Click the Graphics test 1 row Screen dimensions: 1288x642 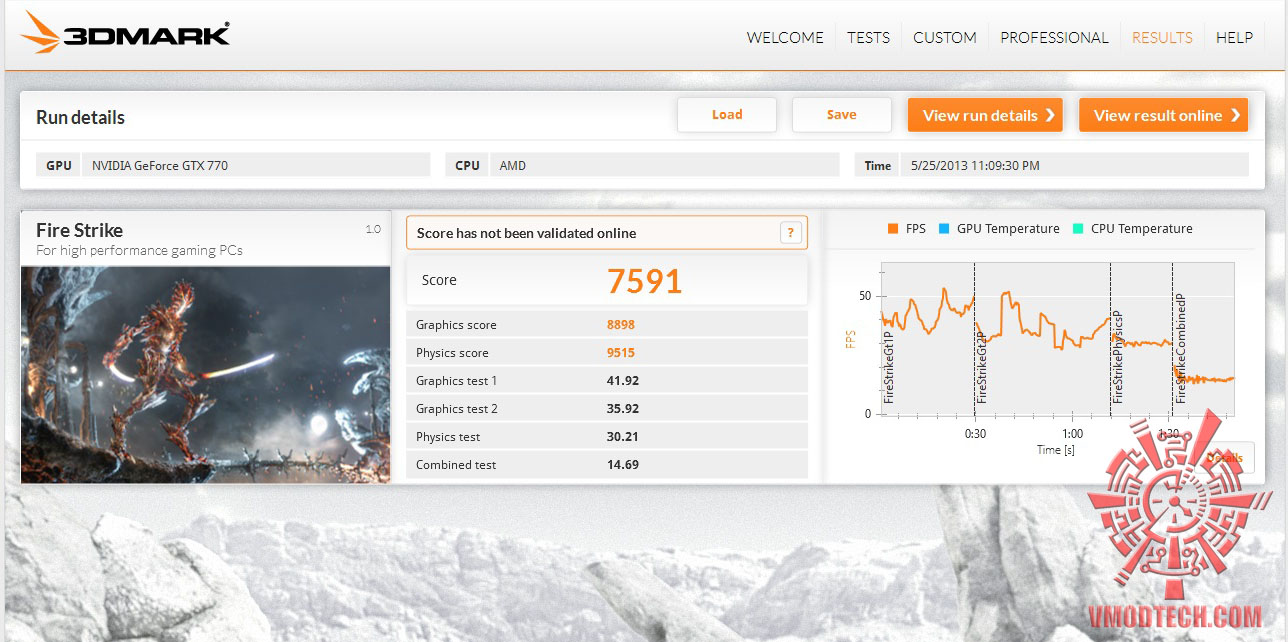(x=607, y=381)
